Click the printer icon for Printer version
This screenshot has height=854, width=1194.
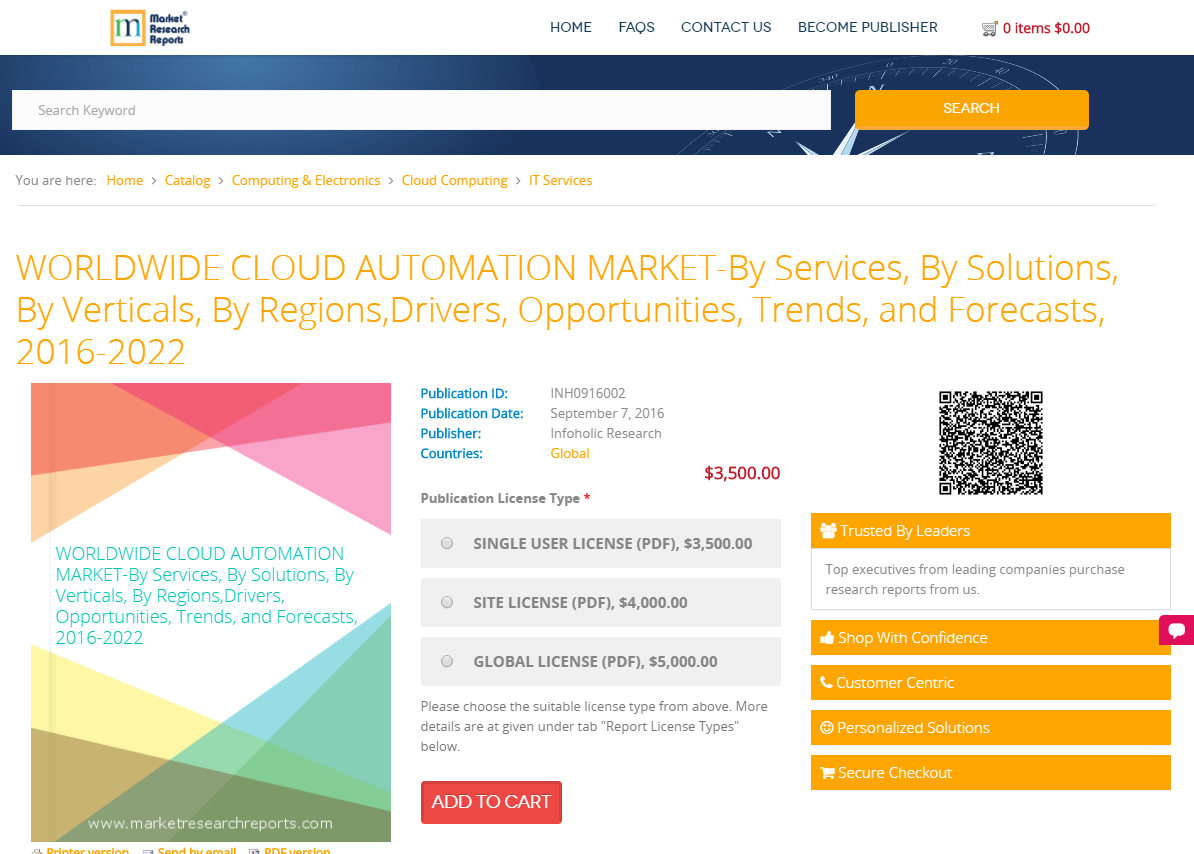point(36,850)
